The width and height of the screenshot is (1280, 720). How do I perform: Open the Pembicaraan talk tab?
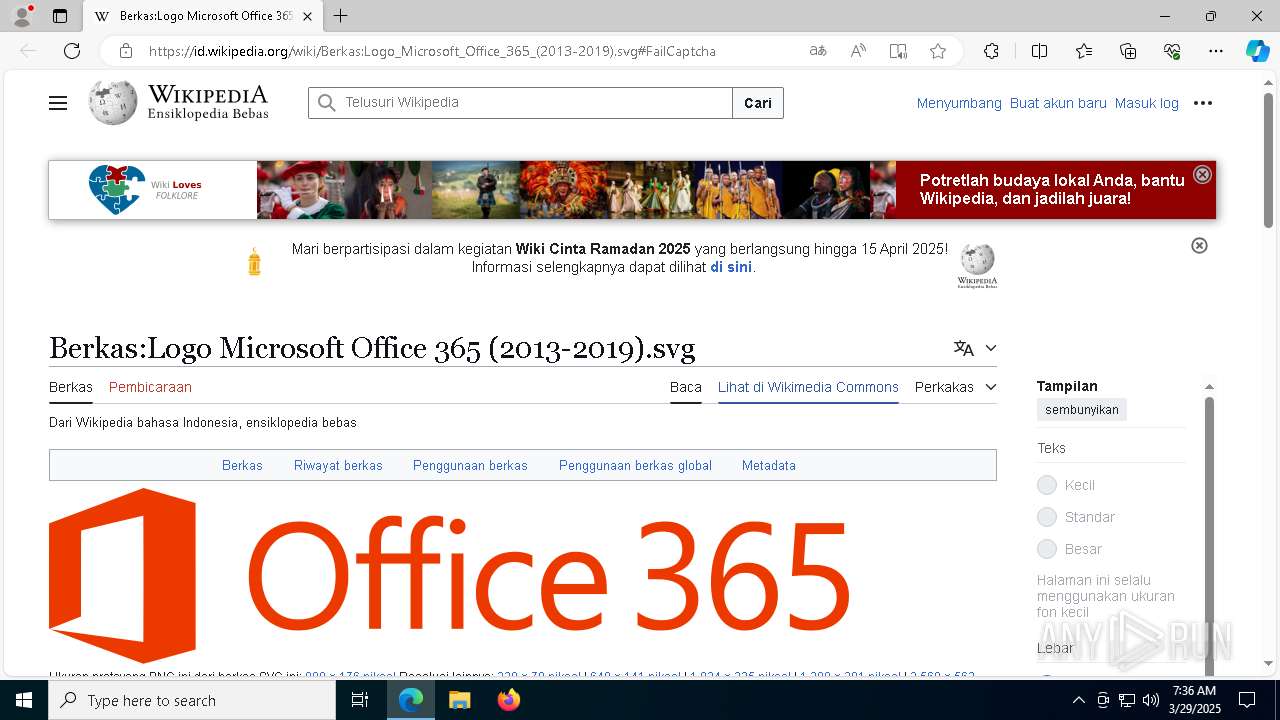150,387
